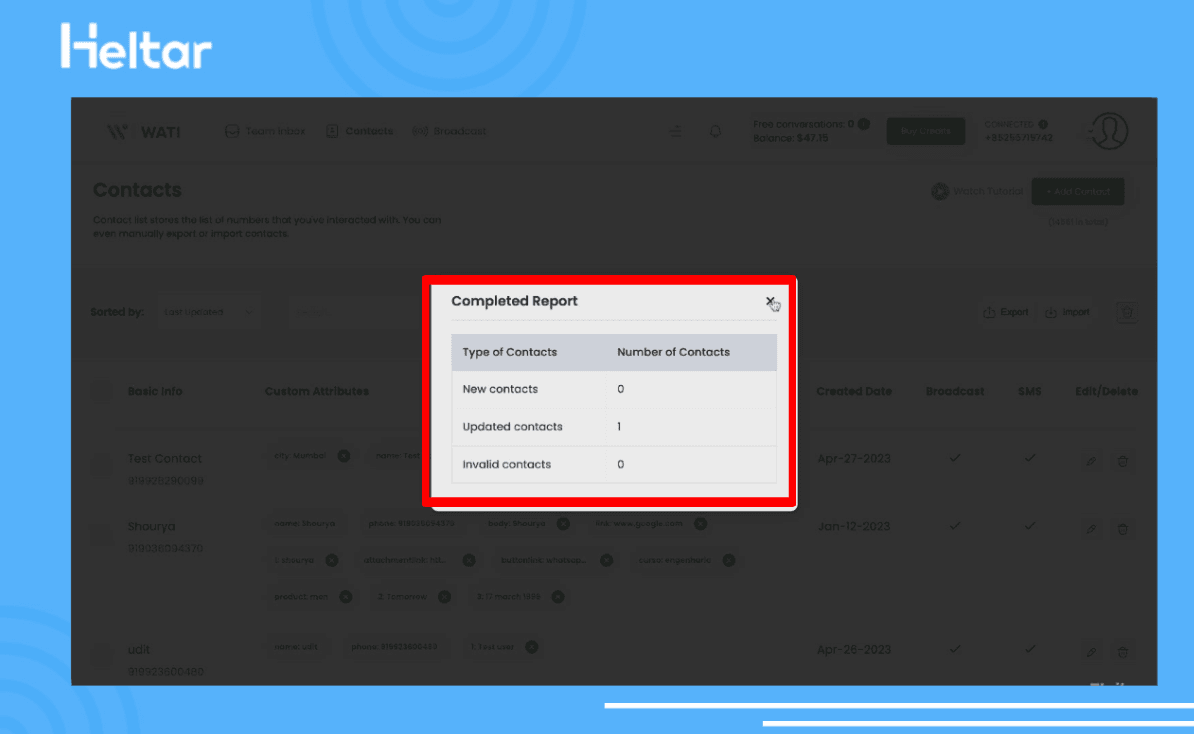Viewport: 1194px width, 734px height.
Task: Close the Completed Report dialog
Action: pyautogui.click(x=769, y=301)
